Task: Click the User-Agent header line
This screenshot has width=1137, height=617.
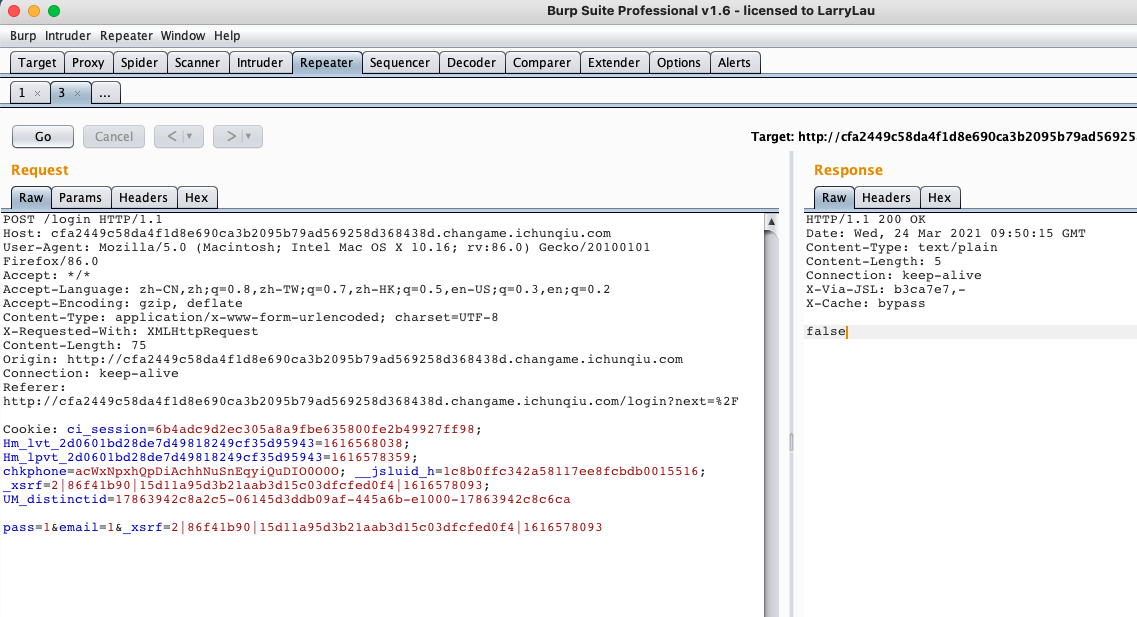Action: point(326,247)
